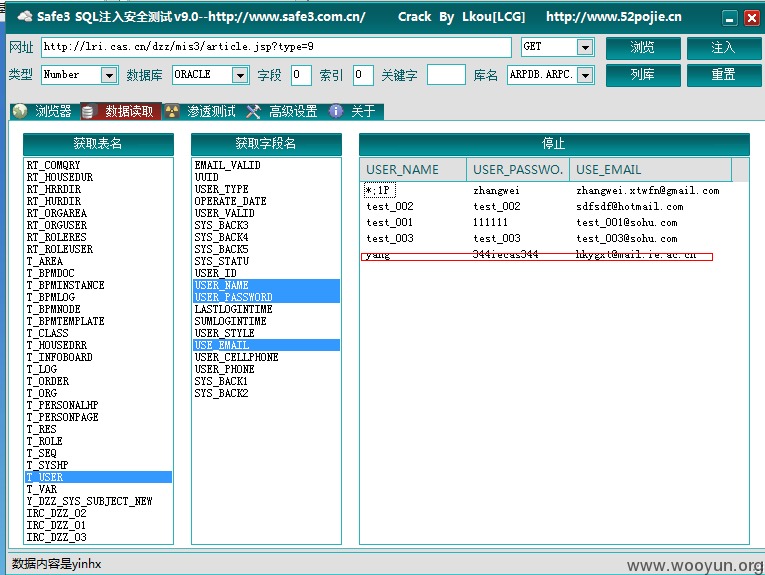This screenshot has width=765, height=575.
Task: Select the OPERATE_DATE field
Action: (x=266, y=201)
